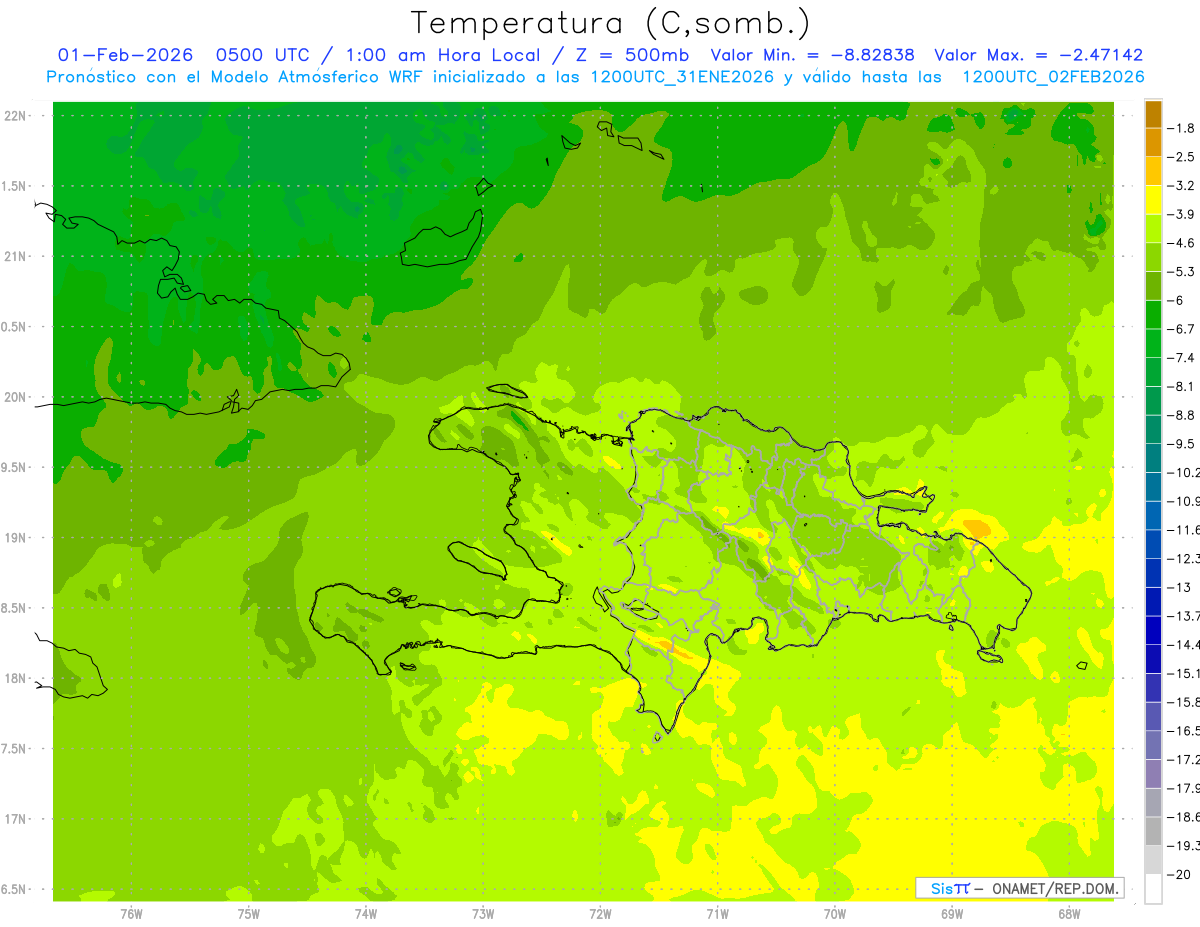Click the '-17.9' colorbar value
The width and height of the screenshot is (1200, 927).
tap(1184, 788)
